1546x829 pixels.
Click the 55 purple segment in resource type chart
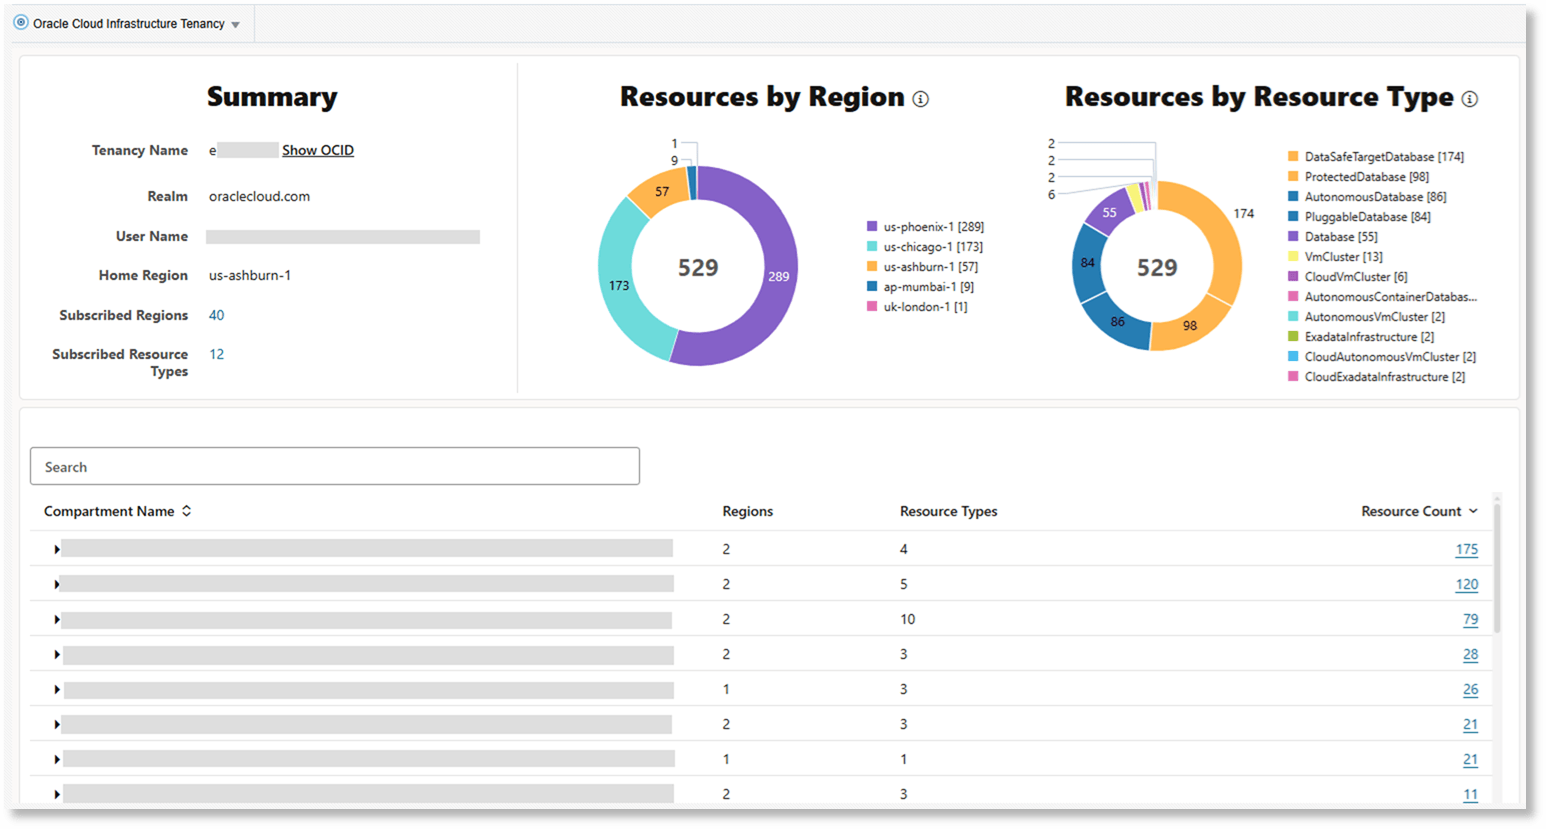click(x=1110, y=212)
